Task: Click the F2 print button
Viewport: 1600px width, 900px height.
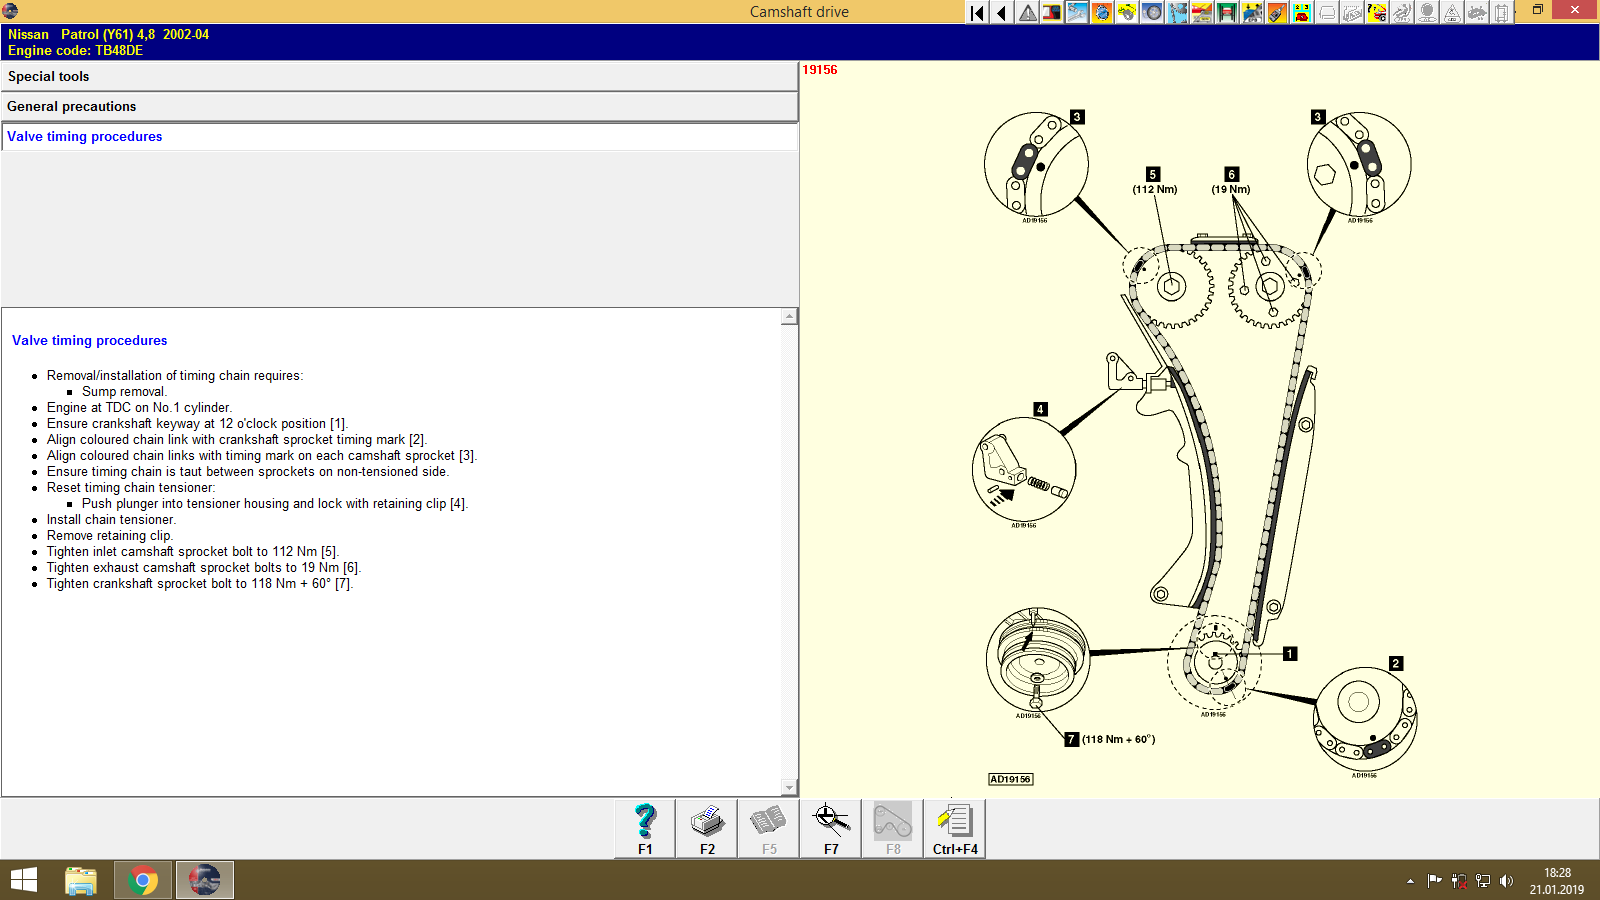Action: (707, 828)
